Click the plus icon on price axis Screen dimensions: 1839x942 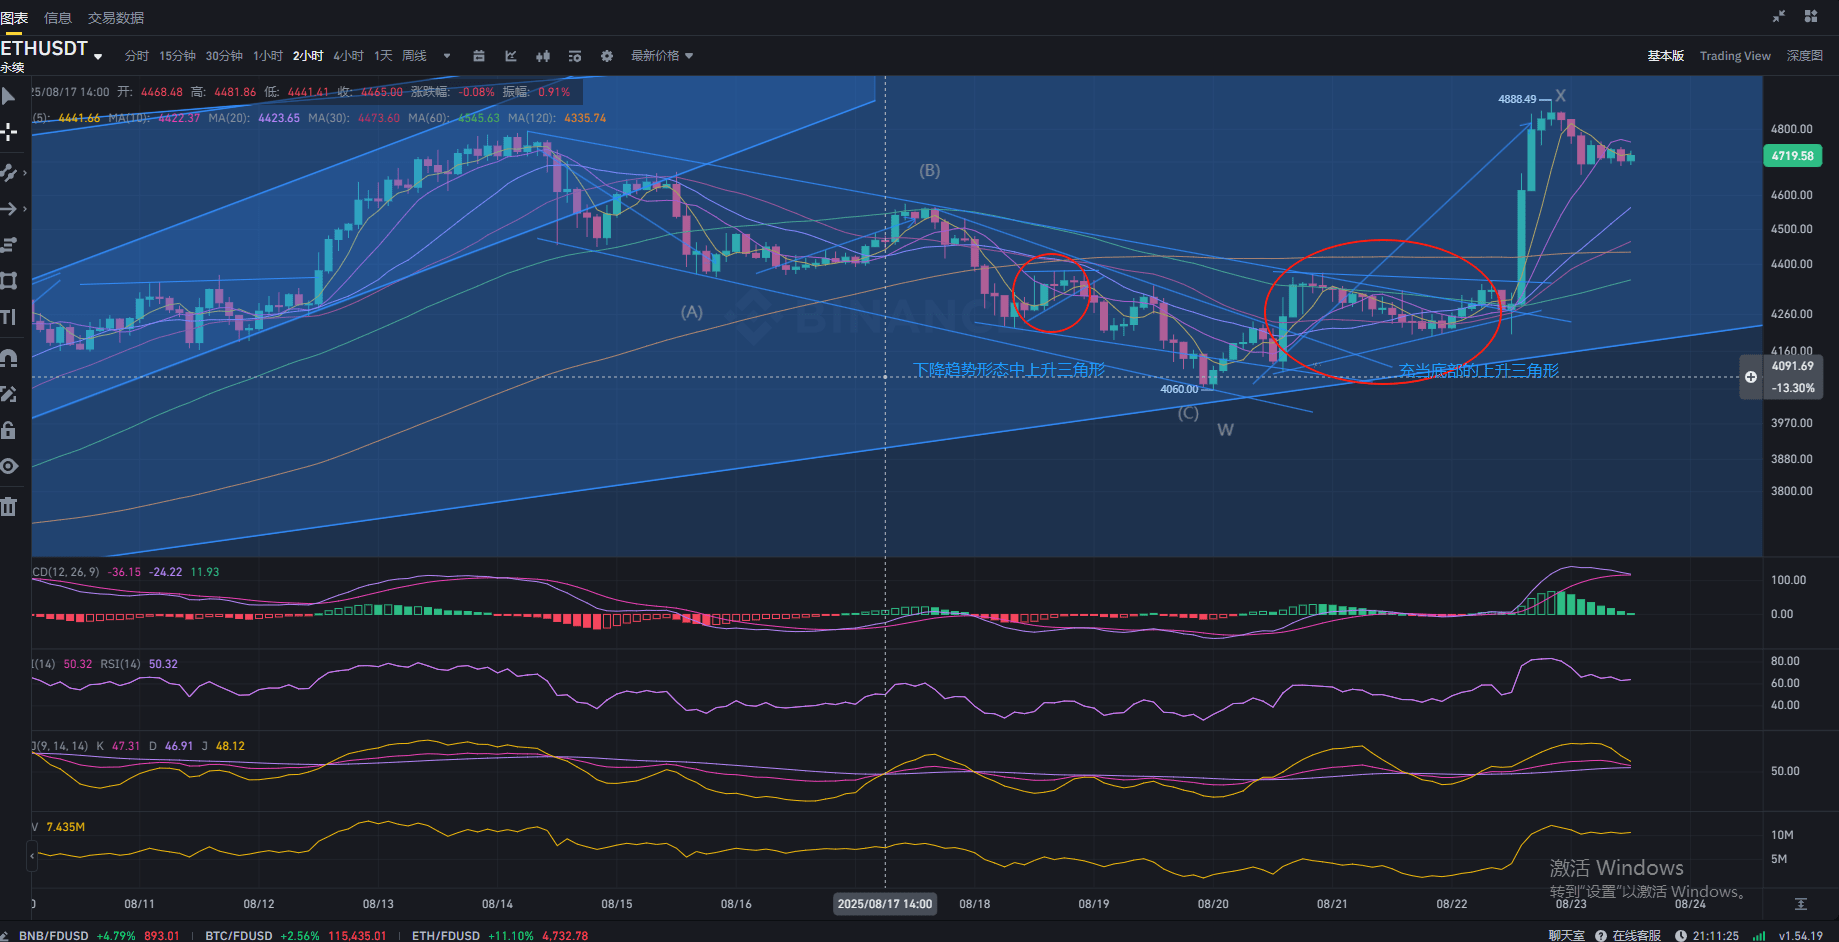[x=1751, y=377]
